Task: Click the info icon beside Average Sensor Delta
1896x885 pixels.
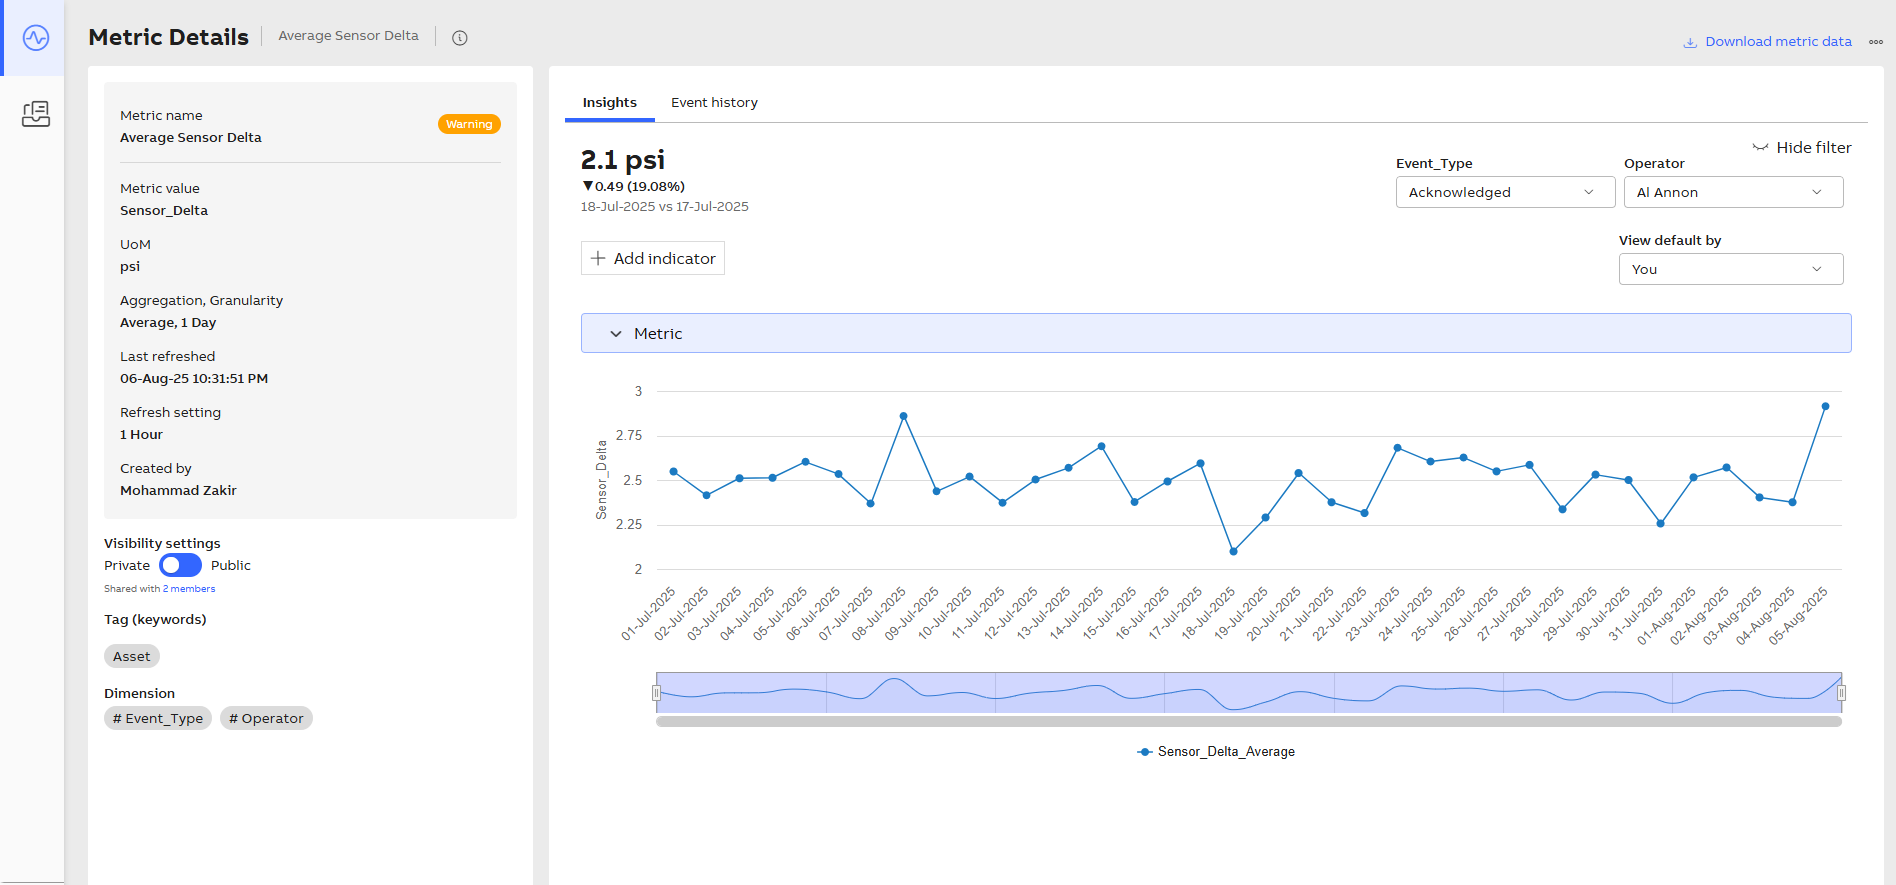Action: [x=460, y=38]
